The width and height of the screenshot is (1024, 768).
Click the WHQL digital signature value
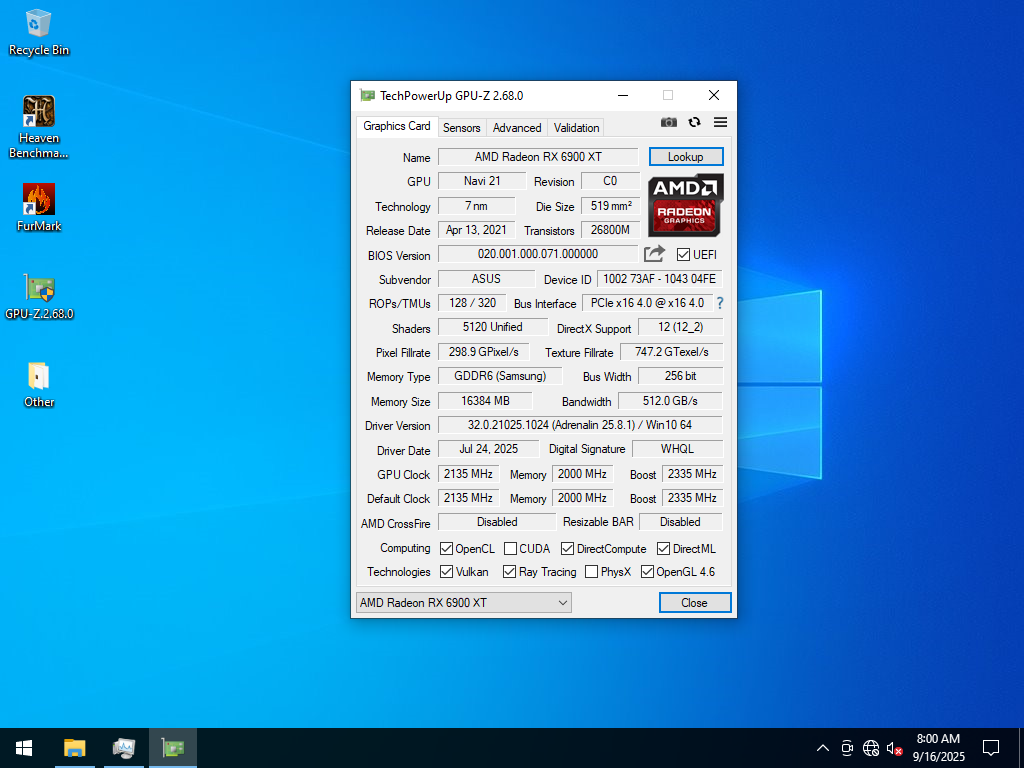pos(677,449)
